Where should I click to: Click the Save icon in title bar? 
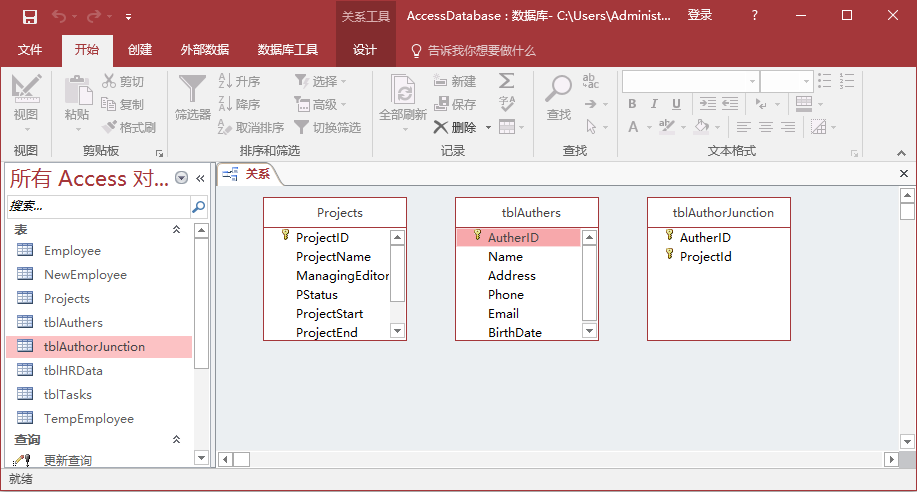coord(29,16)
